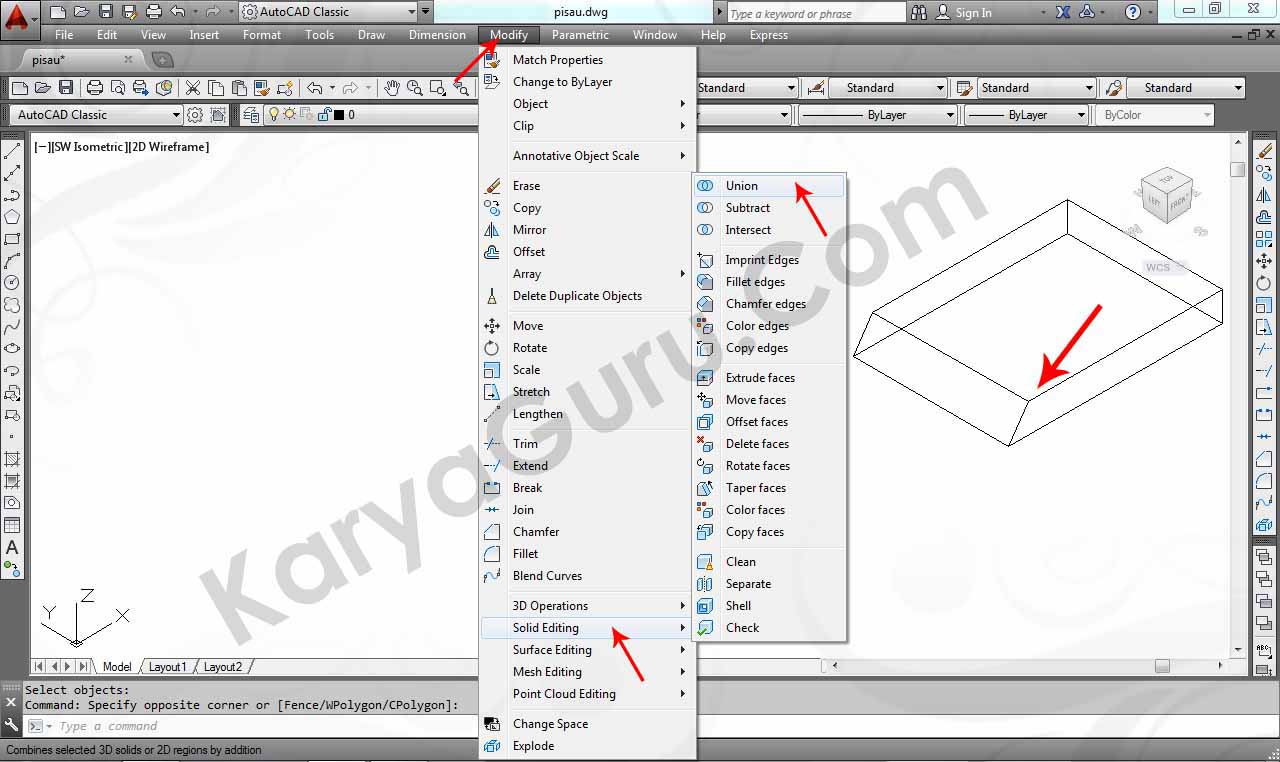Image resolution: width=1280 pixels, height=762 pixels.
Task: Click the Pan hand tool icon
Action: click(392, 88)
